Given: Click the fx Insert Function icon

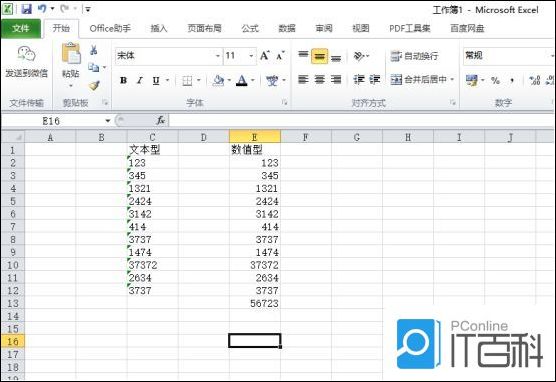Looking at the screenshot, I should [161, 121].
